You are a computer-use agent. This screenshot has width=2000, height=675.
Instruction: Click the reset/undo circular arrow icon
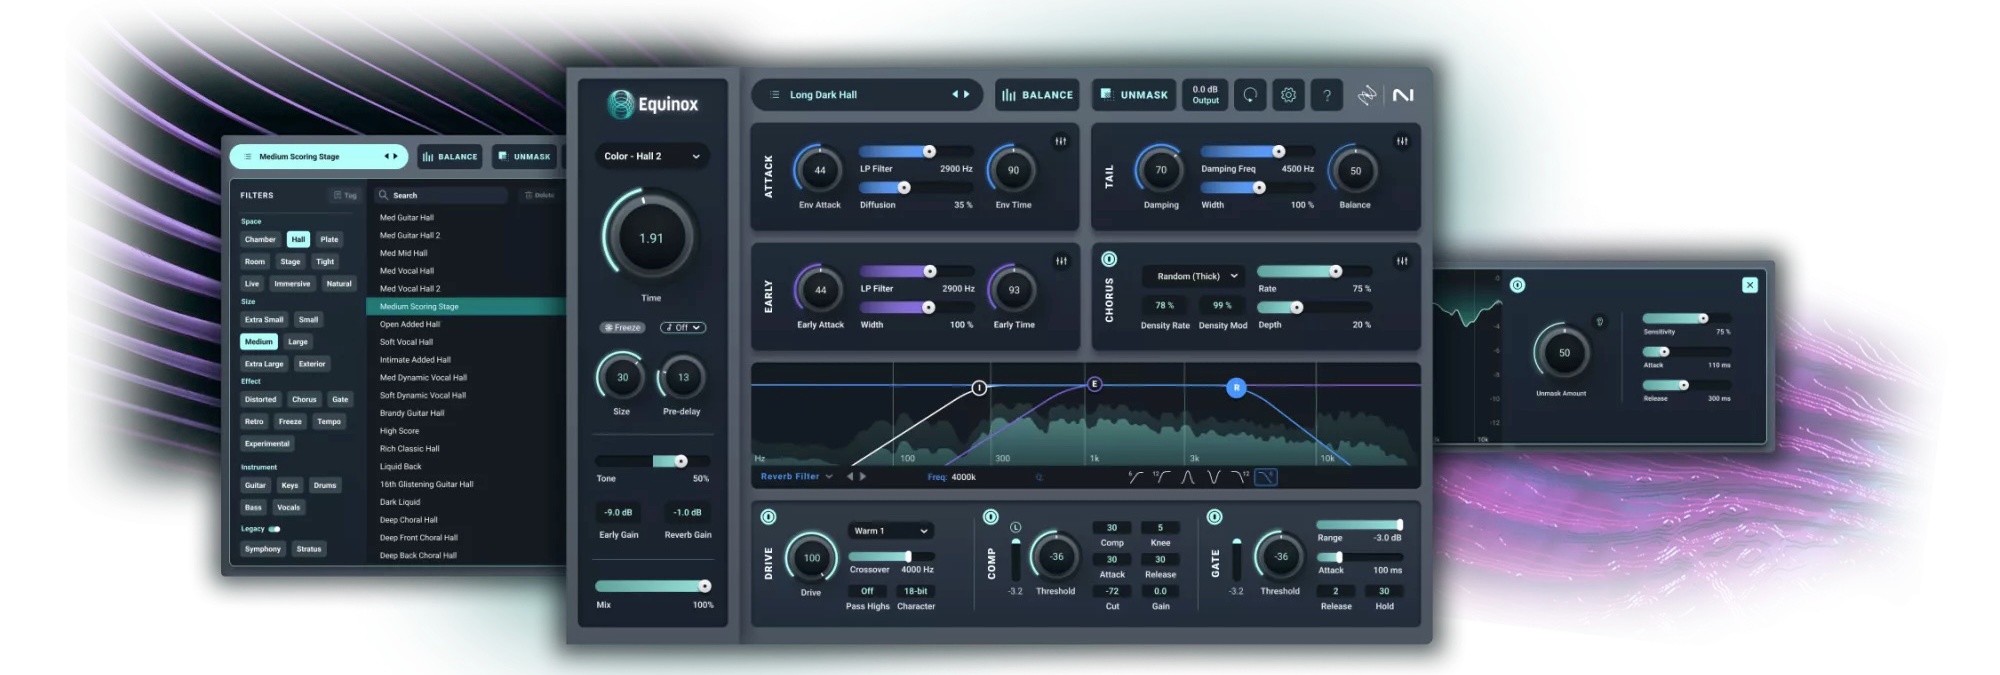tap(1250, 95)
